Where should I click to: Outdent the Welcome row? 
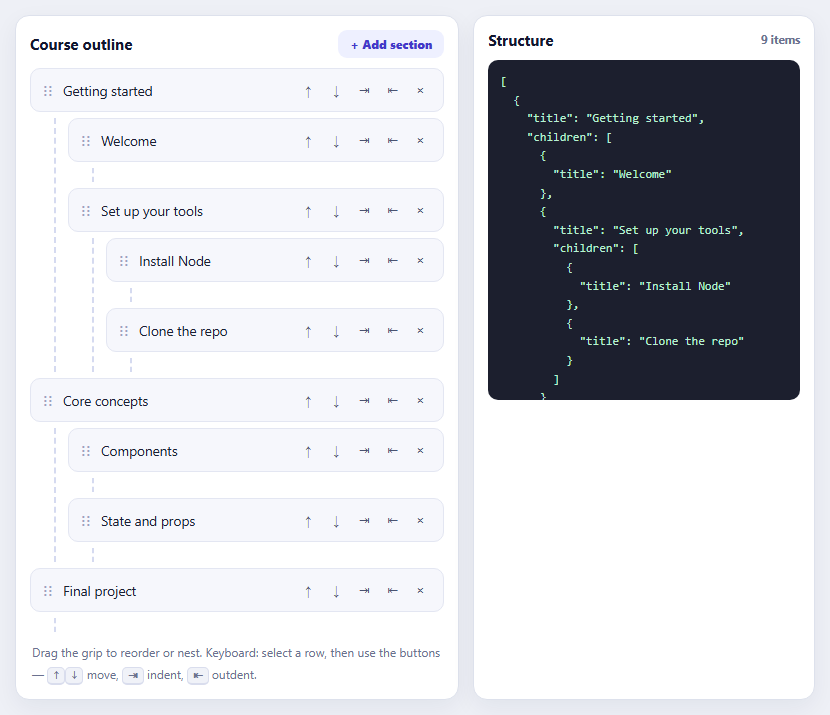tap(392, 141)
